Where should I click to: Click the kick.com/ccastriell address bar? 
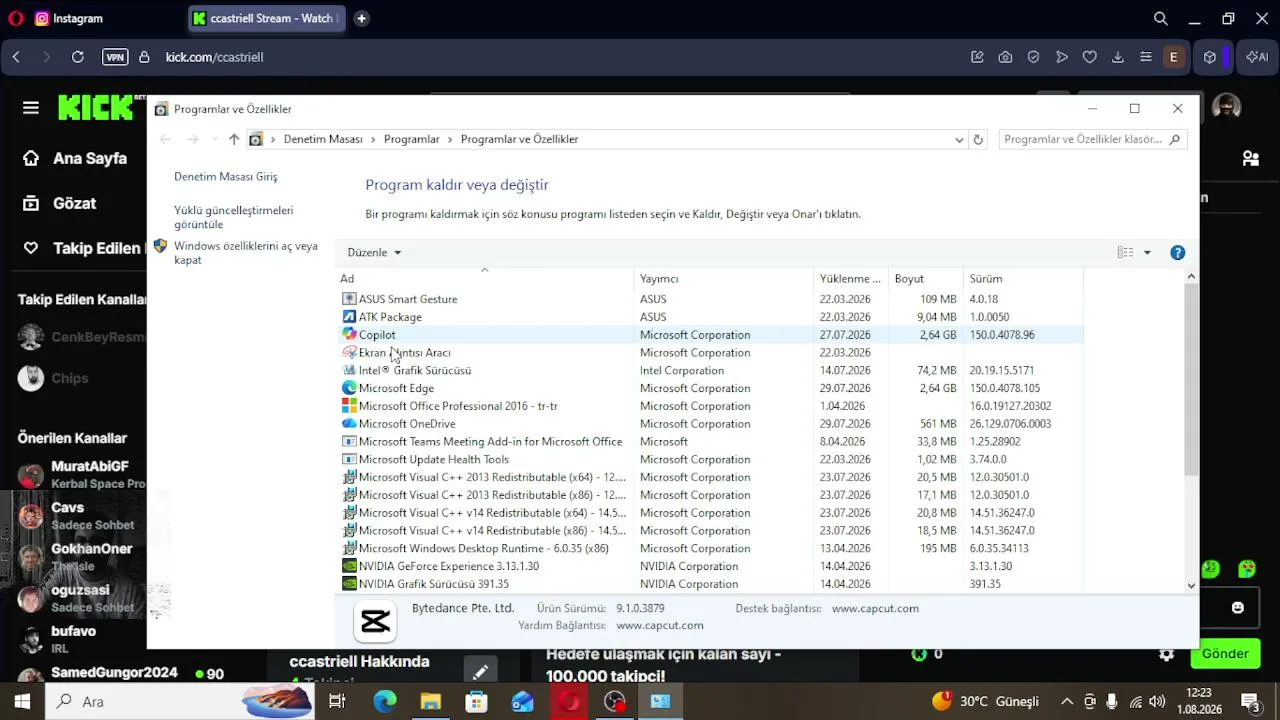[x=214, y=57]
